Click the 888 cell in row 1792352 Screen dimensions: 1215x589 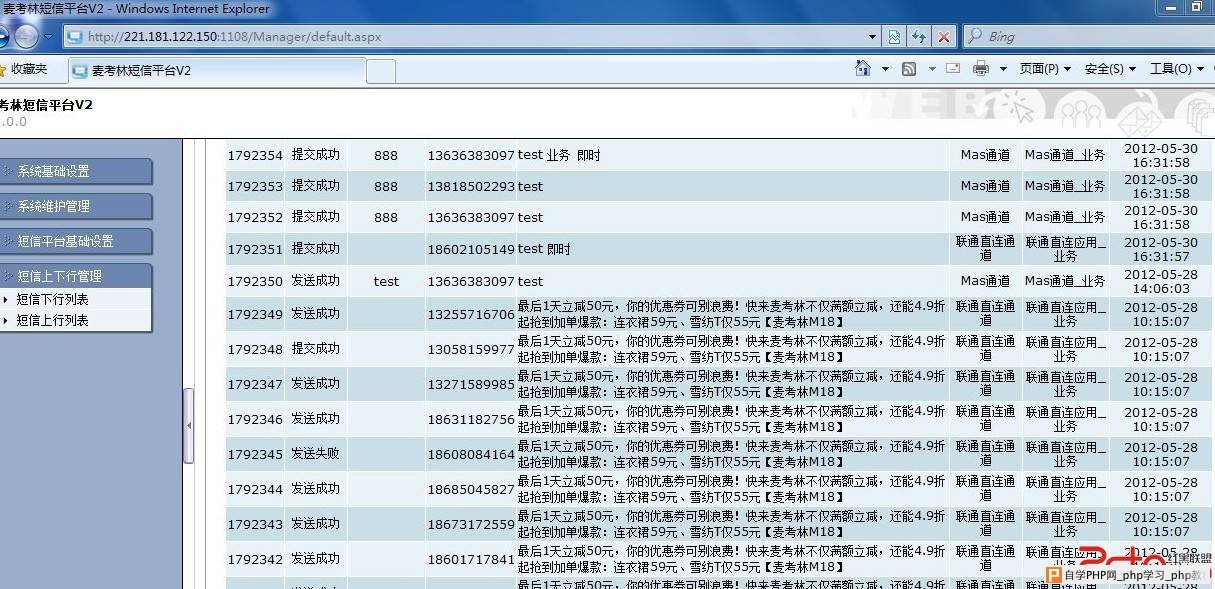[x=386, y=217]
